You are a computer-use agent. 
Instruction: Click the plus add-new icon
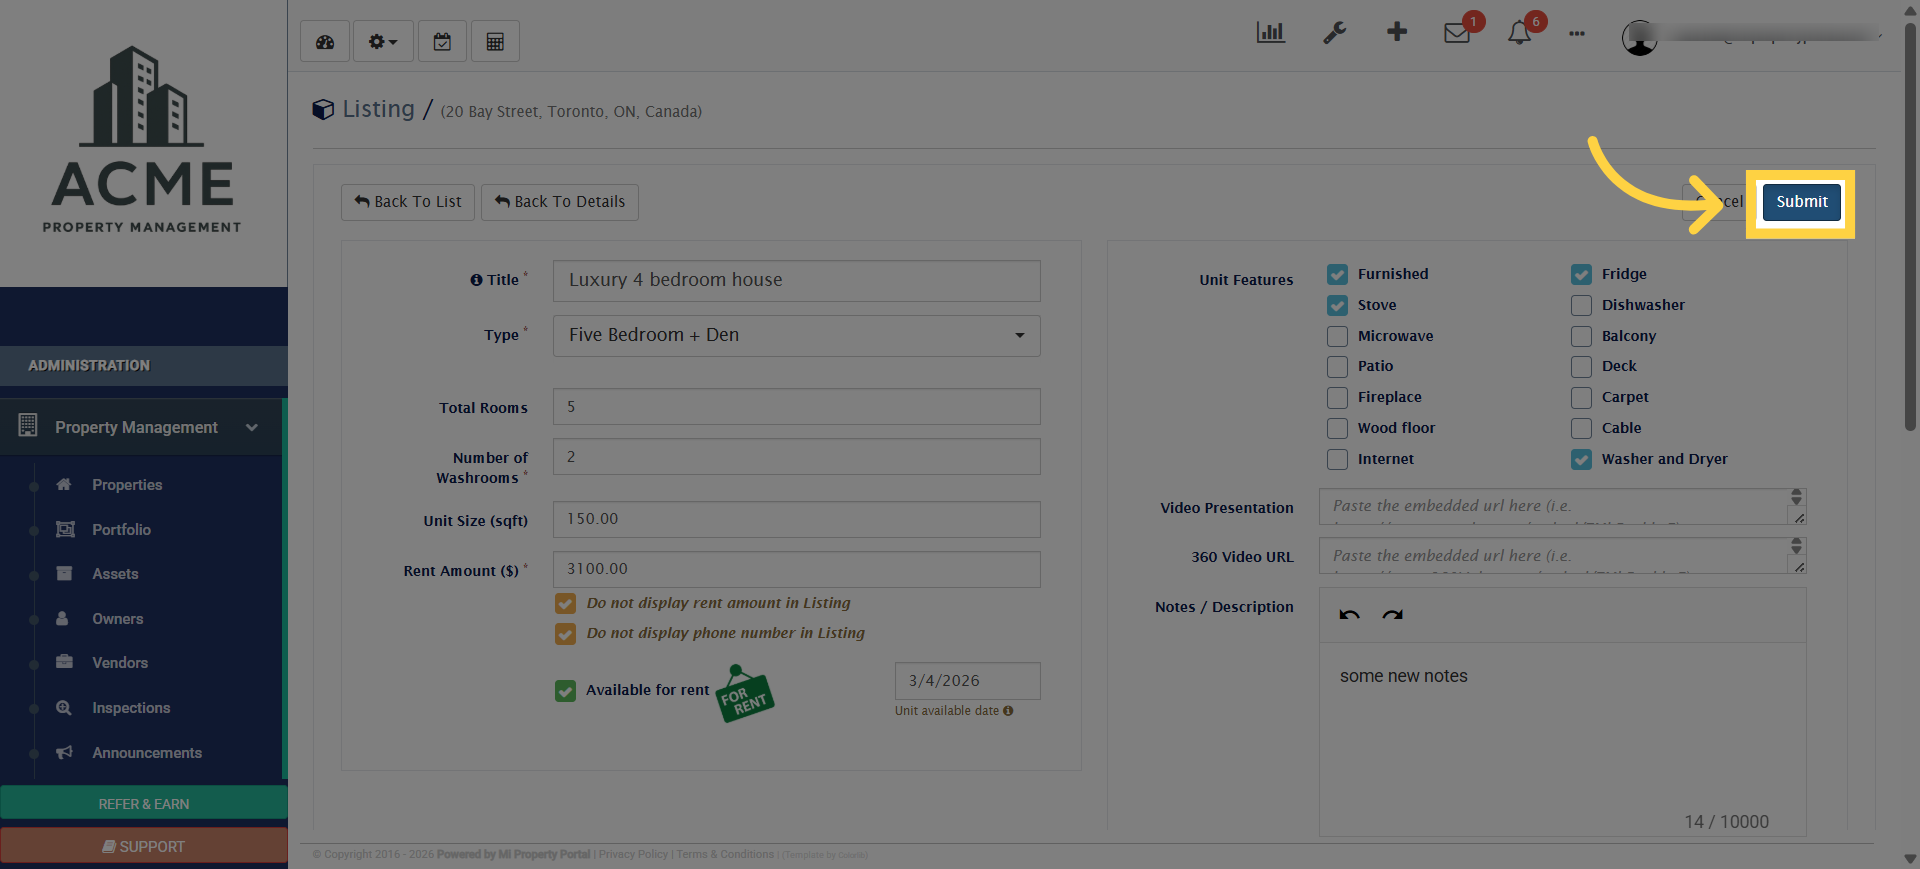(x=1397, y=32)
